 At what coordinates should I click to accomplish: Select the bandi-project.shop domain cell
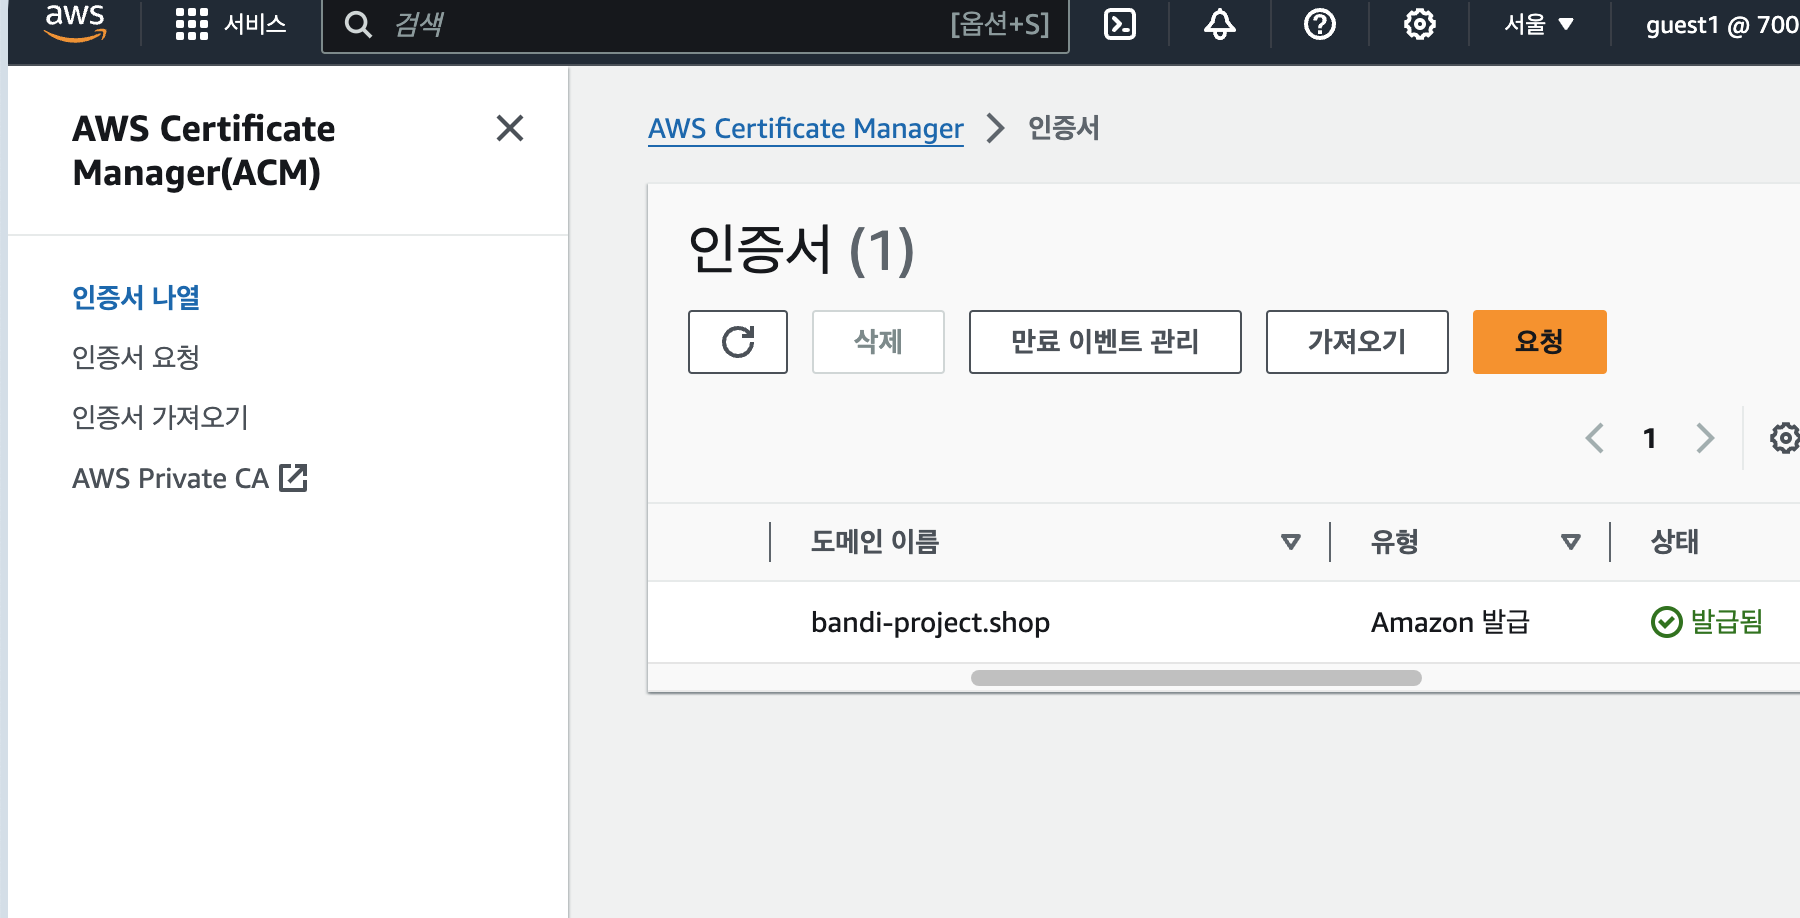pyautogui.click(x=930, y=622)
